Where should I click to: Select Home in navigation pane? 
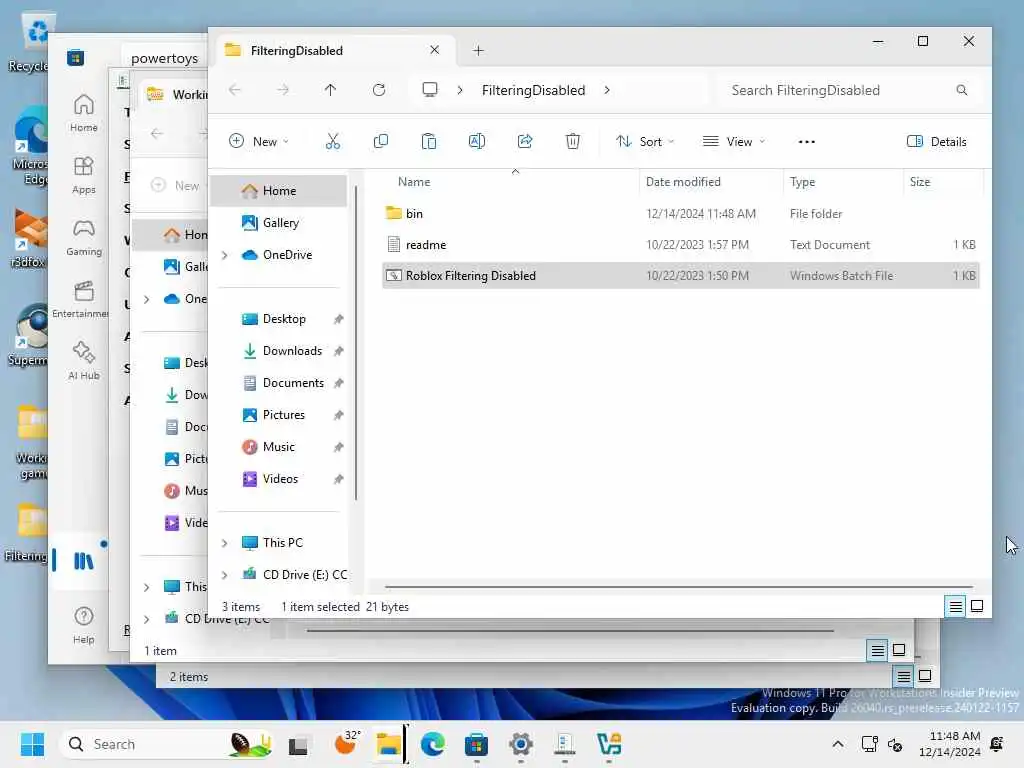pos(279,191)
